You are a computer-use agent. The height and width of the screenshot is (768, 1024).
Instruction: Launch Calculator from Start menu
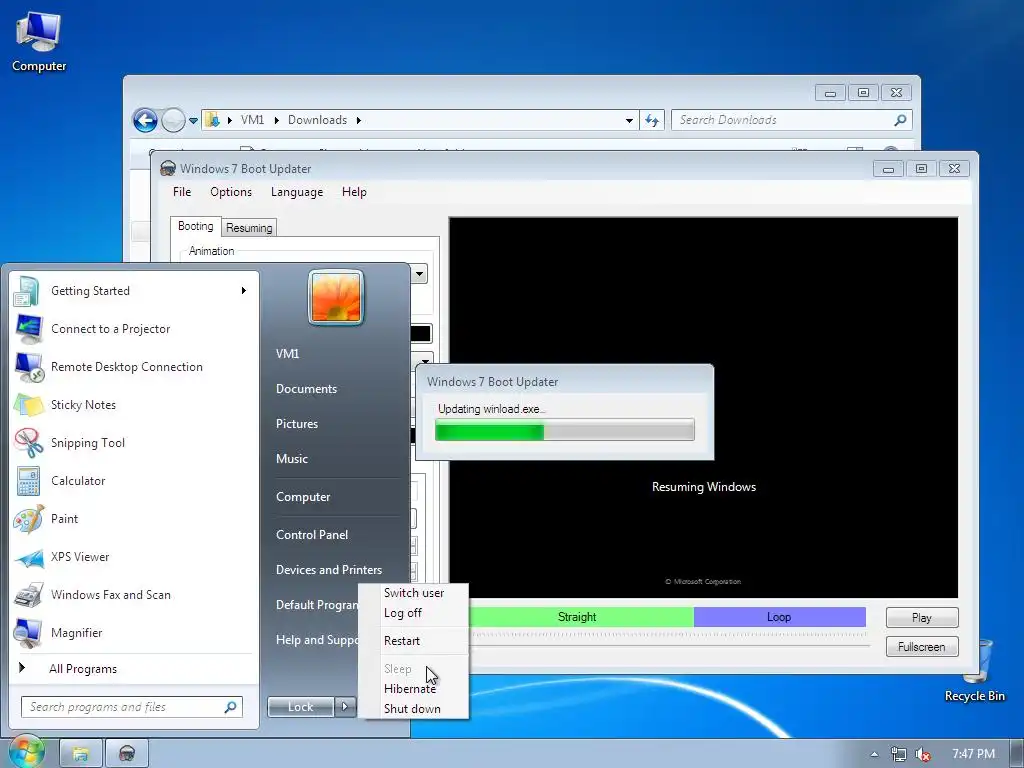click(x=134, y=481)
